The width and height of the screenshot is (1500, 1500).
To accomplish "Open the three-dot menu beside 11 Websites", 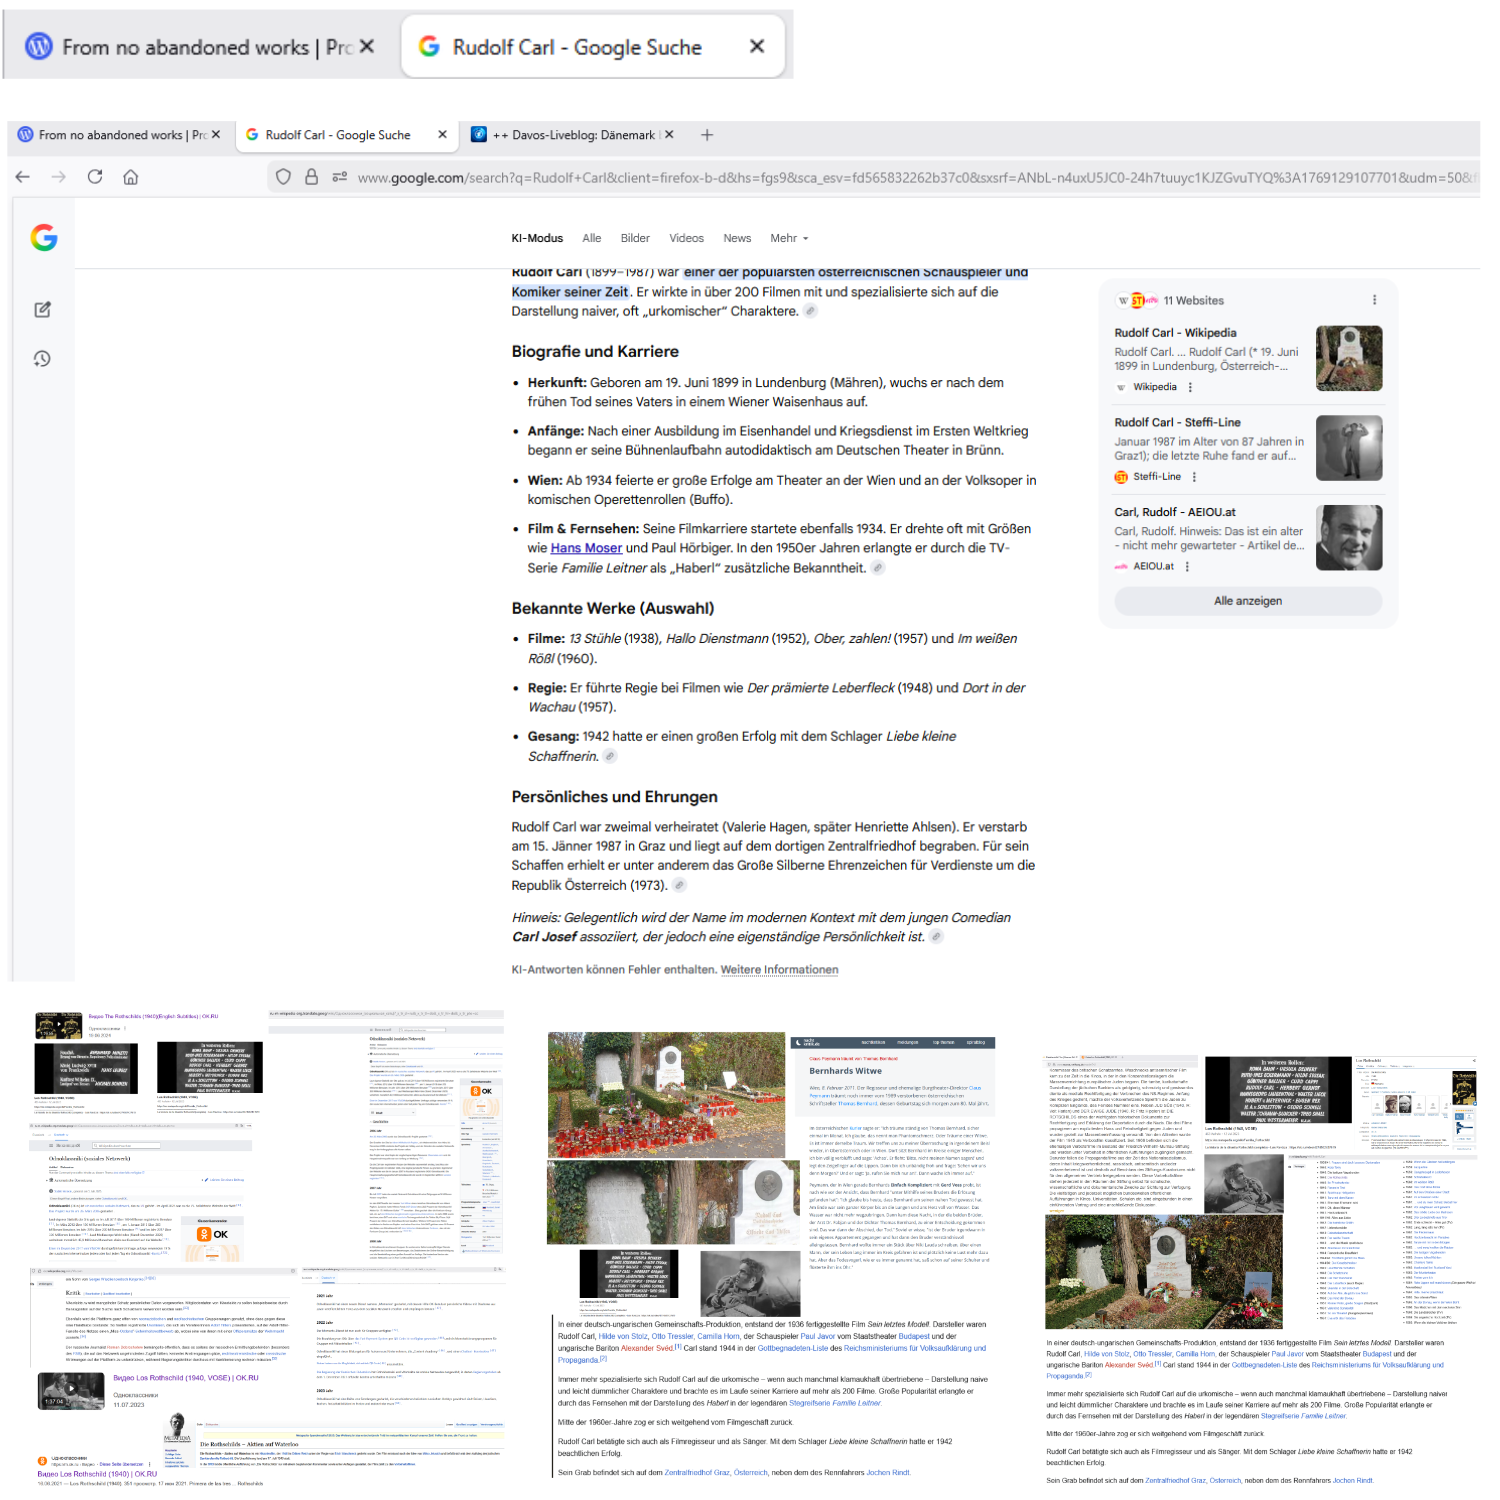I will (x=1374, y=300).
